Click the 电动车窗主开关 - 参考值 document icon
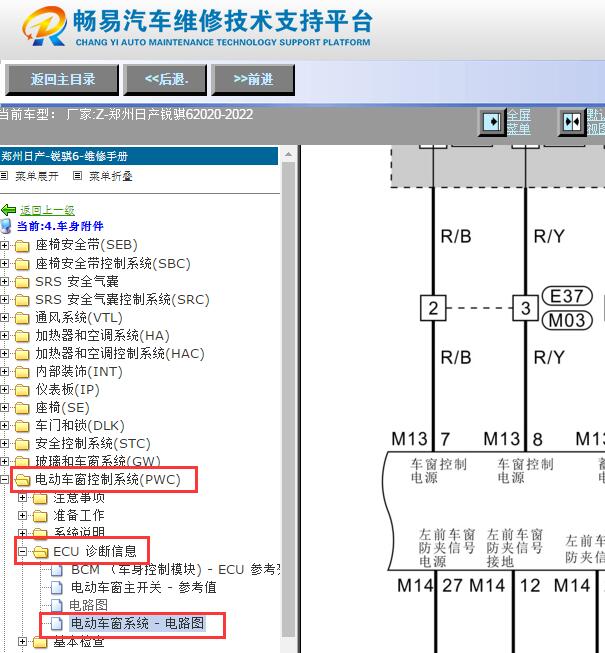Screen dimensions: 605x653 57,588
